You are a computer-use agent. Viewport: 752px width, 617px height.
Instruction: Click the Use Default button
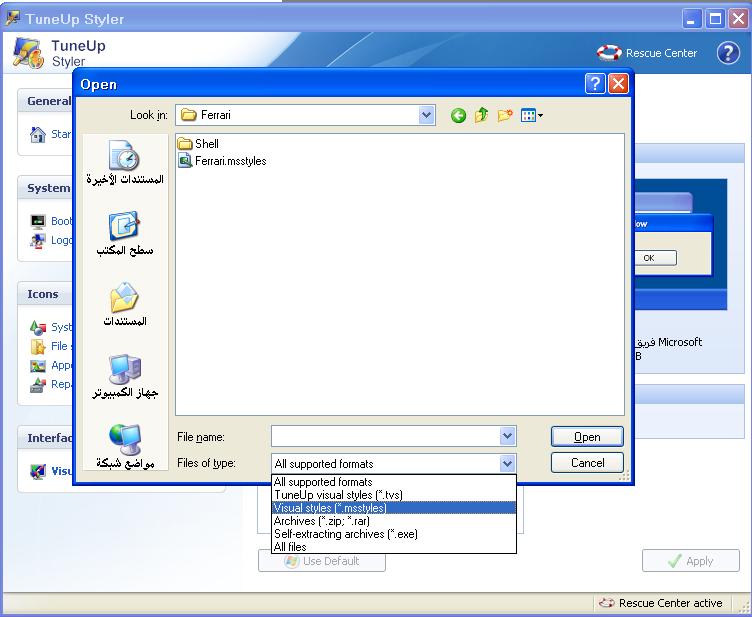click(322, 561)
